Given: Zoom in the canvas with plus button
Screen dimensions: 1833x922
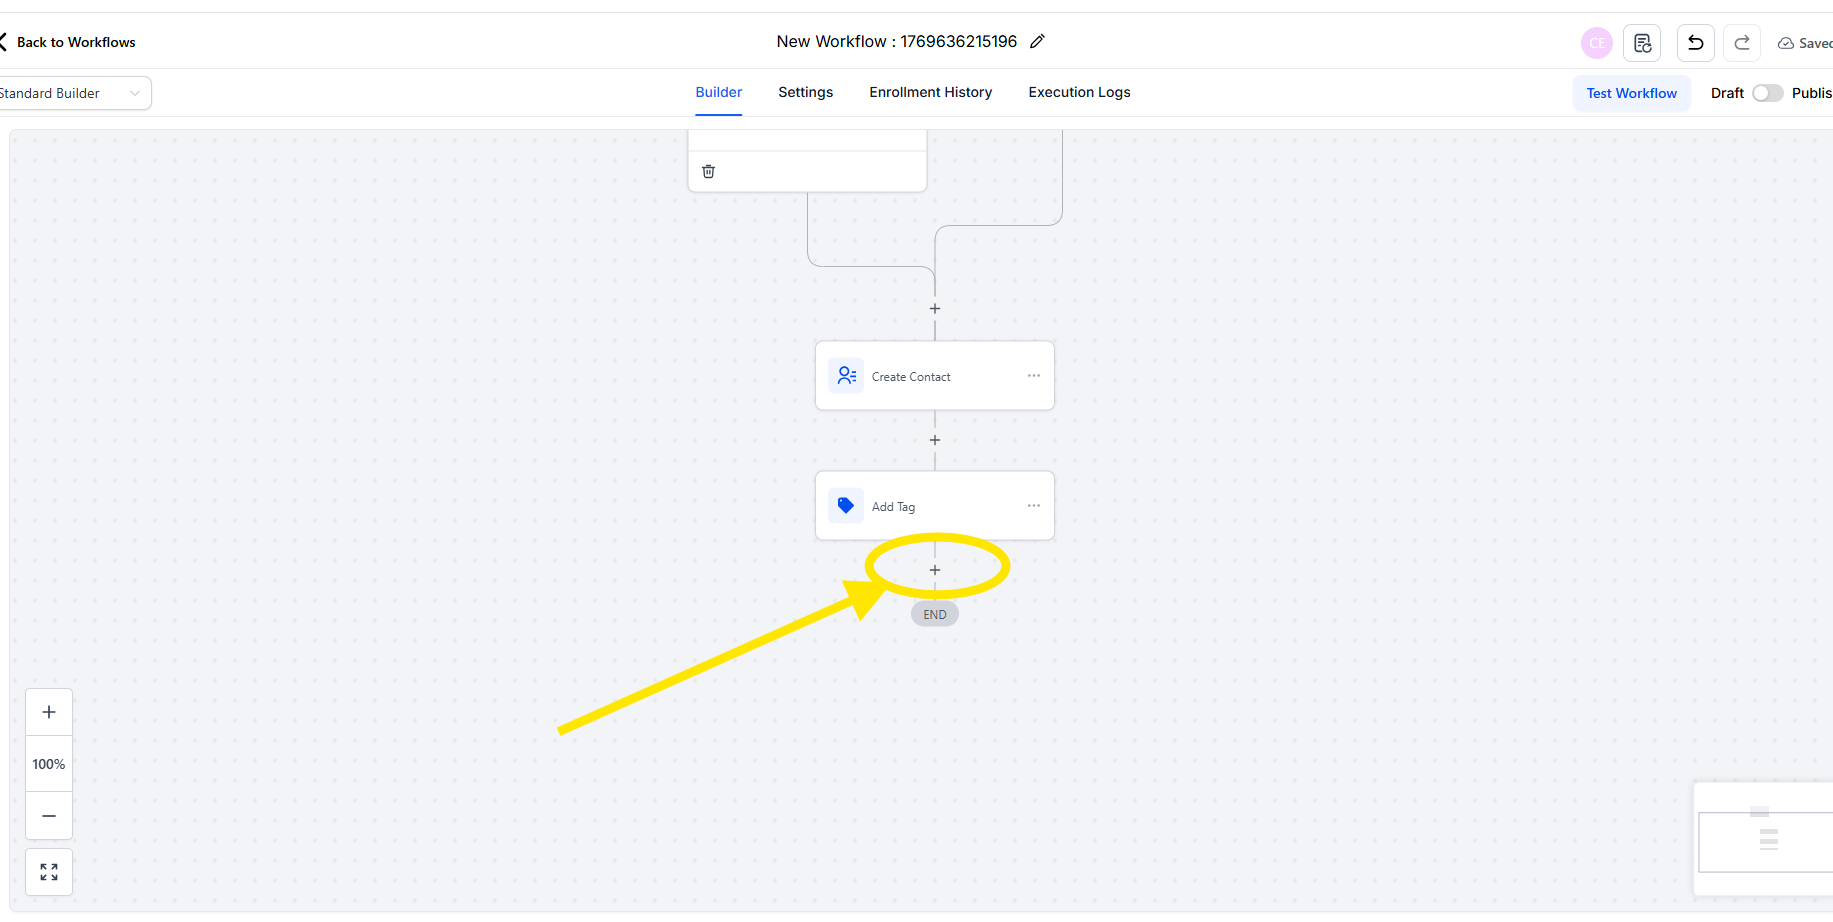Looking at the screenshot, I should (49, 712).
